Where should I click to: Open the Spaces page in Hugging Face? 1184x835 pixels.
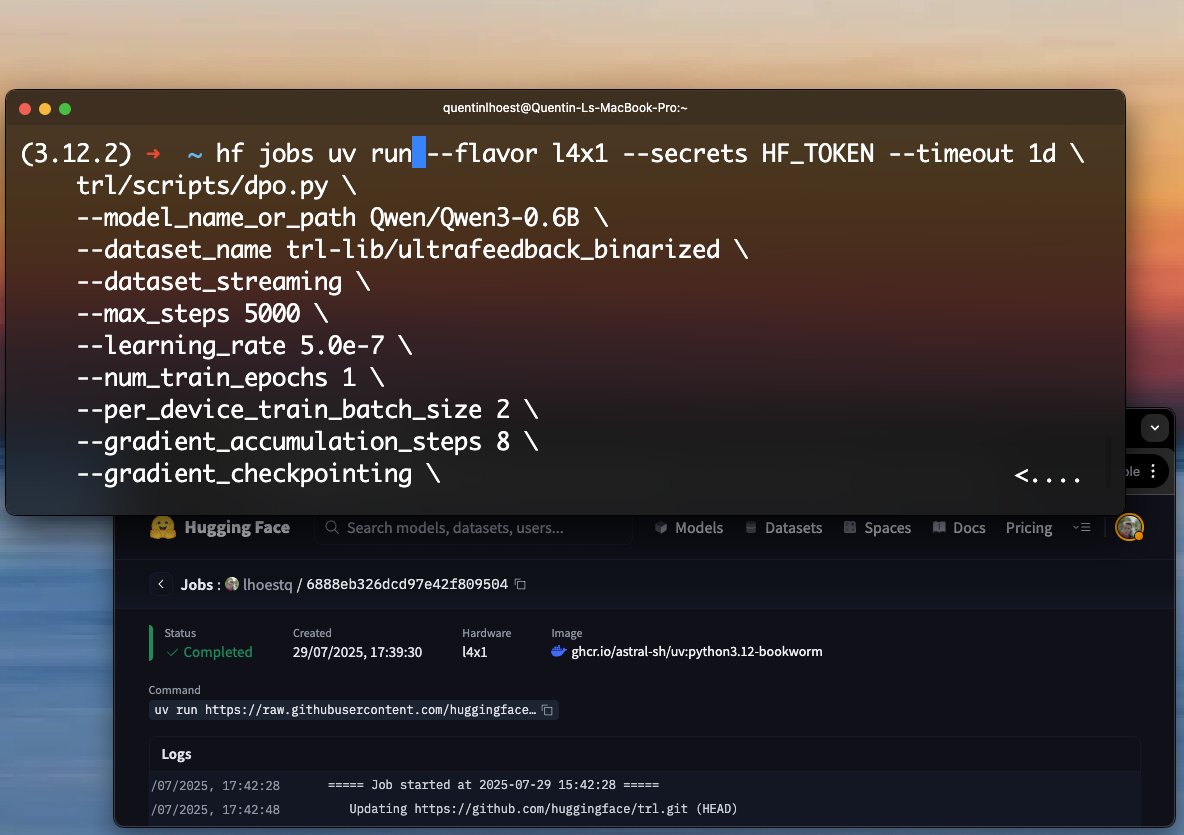click(x=877, y=528)
